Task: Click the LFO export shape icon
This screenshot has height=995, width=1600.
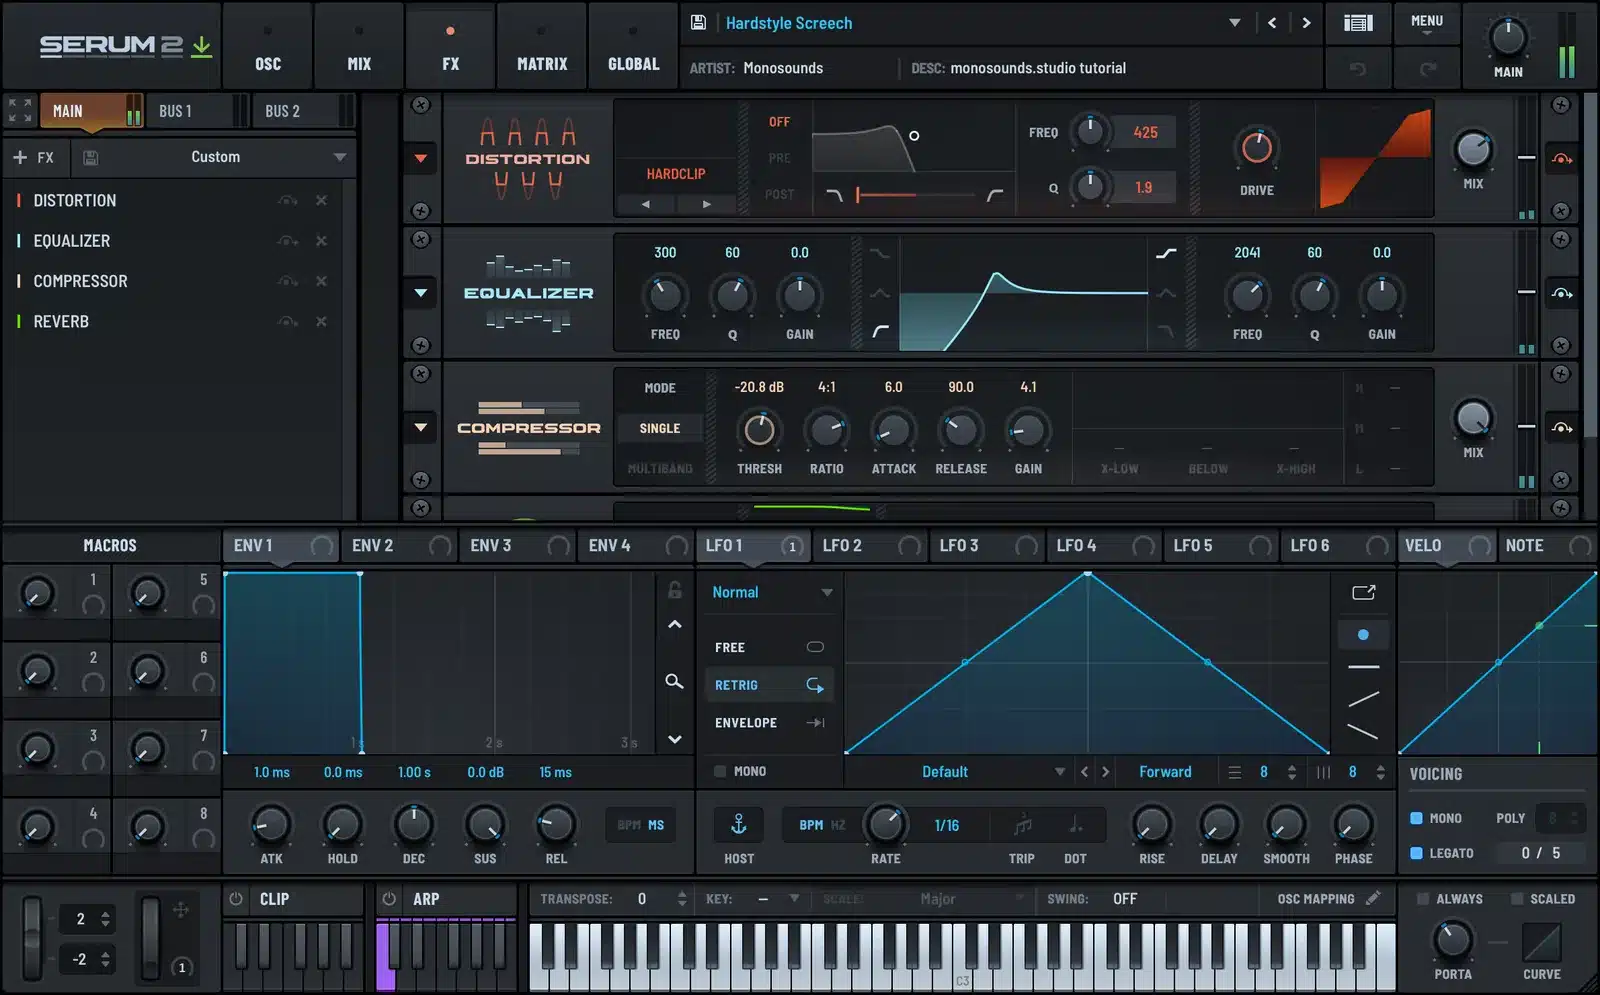Action: 1364,592
